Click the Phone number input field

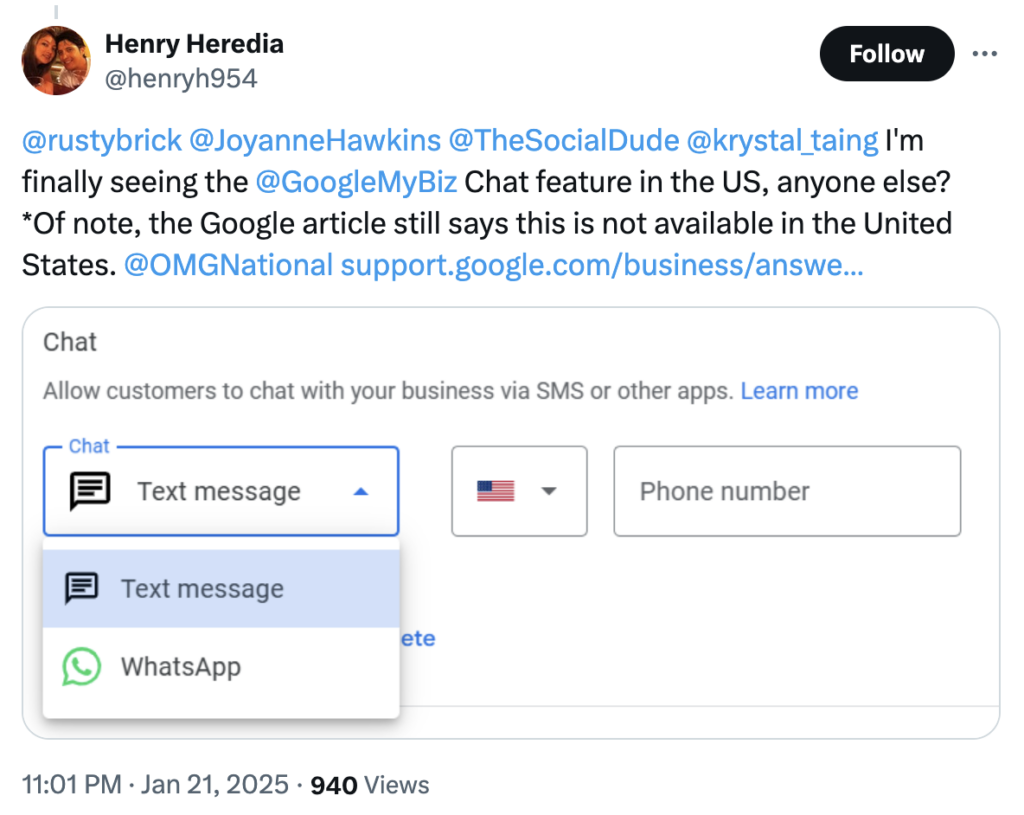[x=787, y=492]
